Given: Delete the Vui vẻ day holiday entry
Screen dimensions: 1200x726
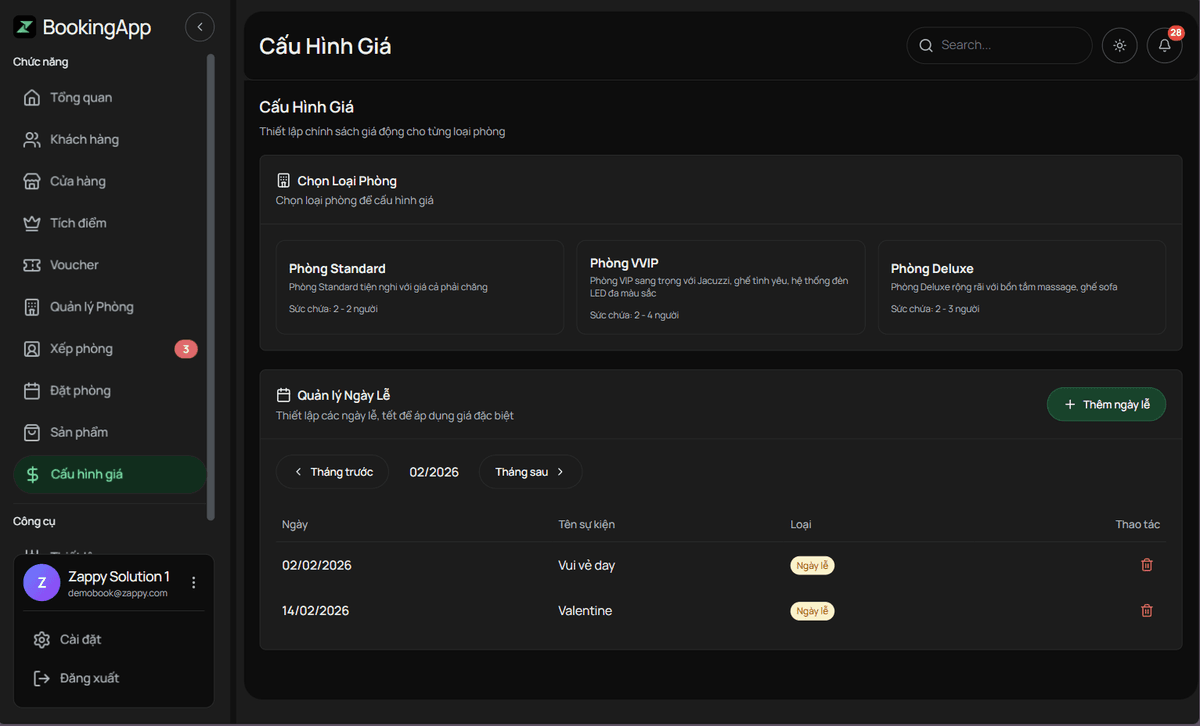Looking at the screenshot, I should (1146, 565).
